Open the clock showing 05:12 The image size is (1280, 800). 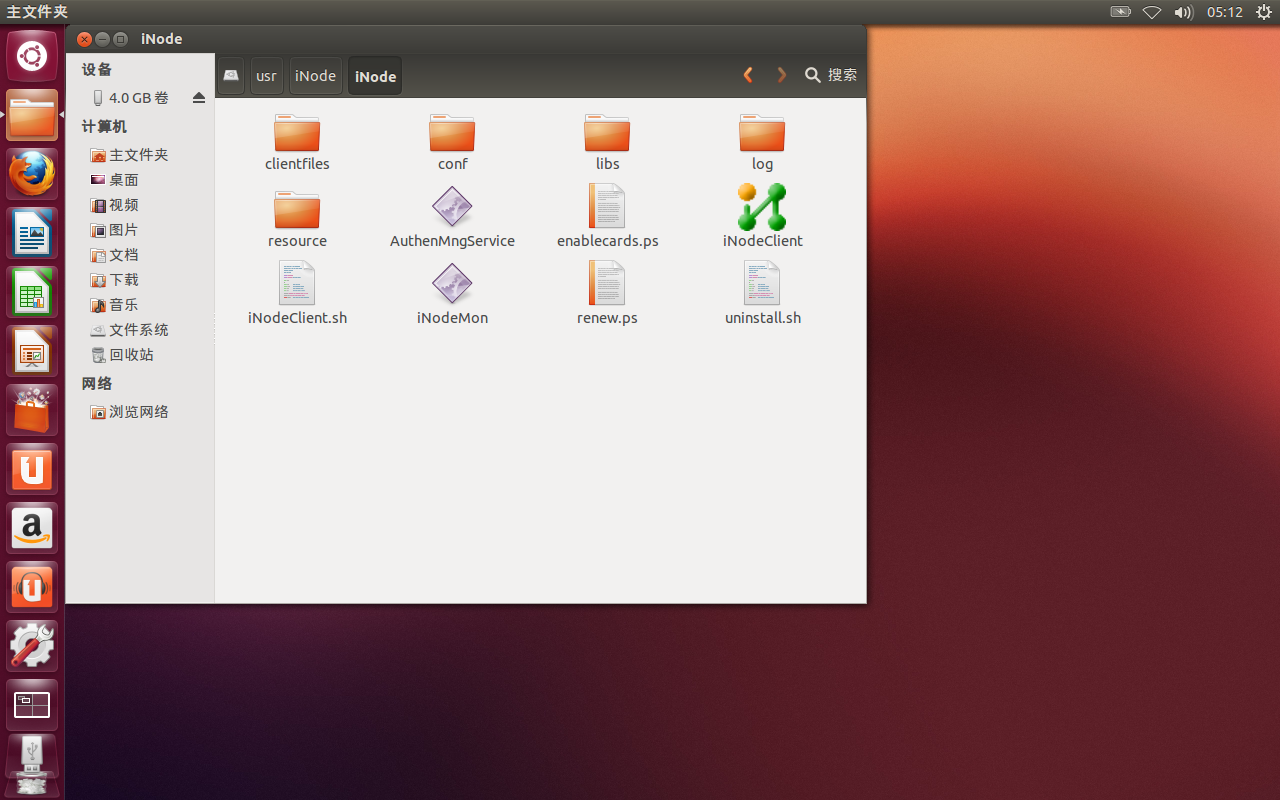[x=1225, y=12]
